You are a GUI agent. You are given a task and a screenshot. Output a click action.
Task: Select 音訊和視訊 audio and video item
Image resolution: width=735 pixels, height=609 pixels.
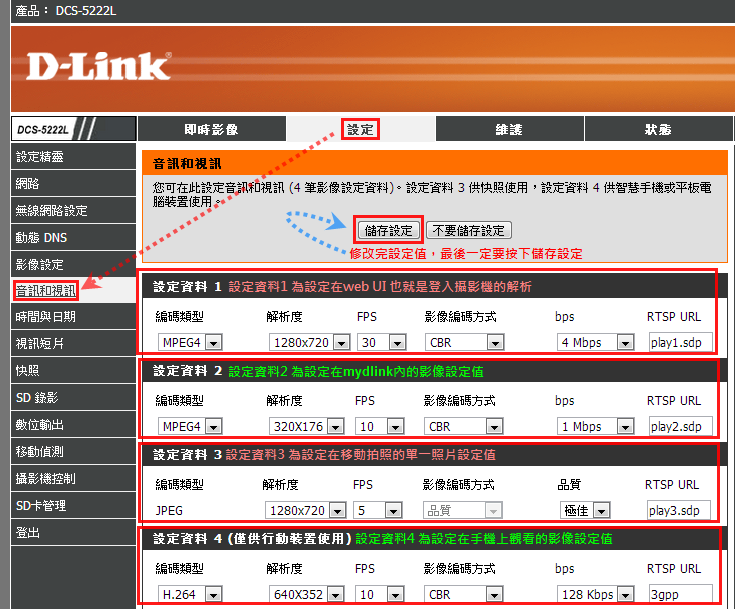point(45,291)
